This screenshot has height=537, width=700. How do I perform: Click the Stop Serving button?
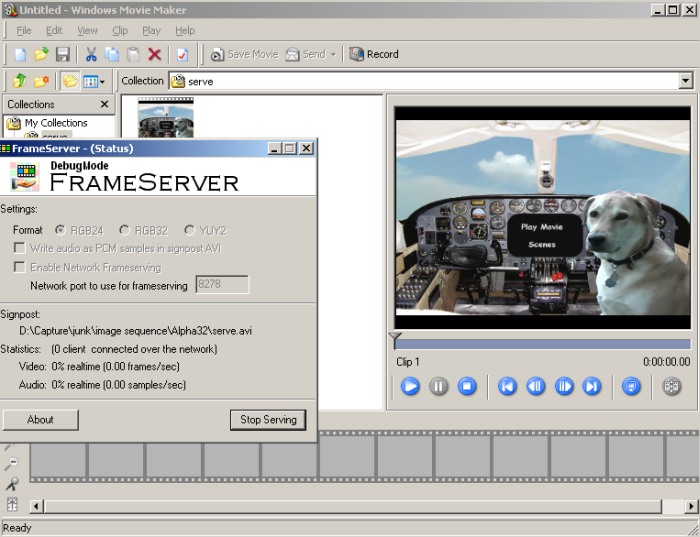(268, 420)
